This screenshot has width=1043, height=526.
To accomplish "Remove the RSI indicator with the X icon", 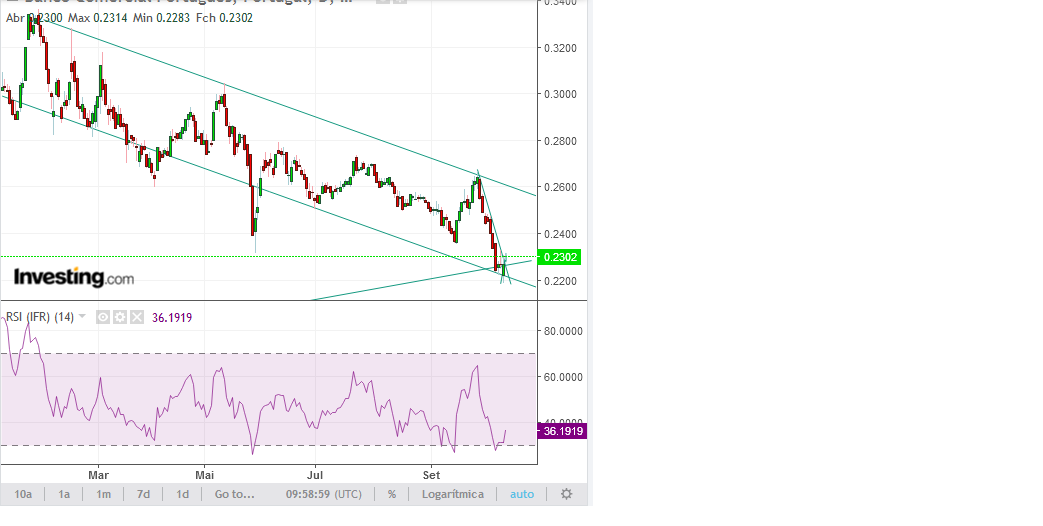I will coord(136,317).
